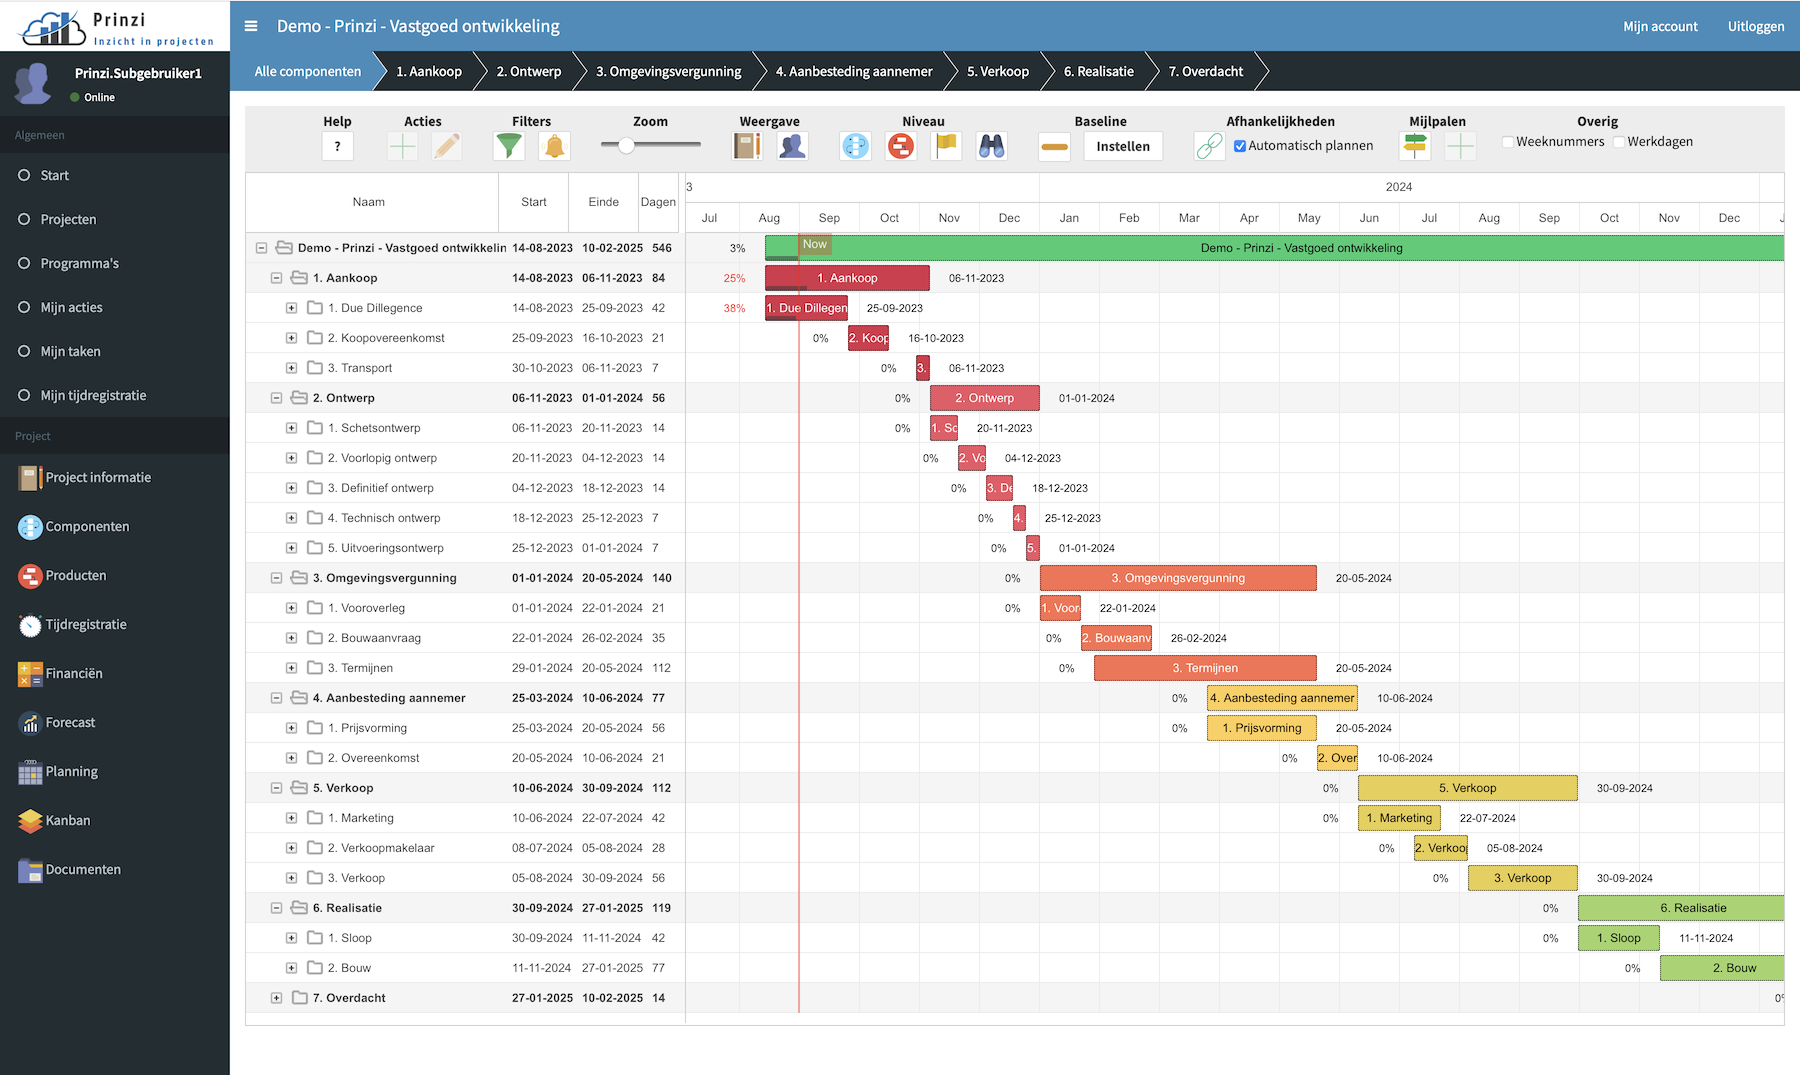Click the yellow flag level icon
1800x1075 pixels.
click(946, 146)
